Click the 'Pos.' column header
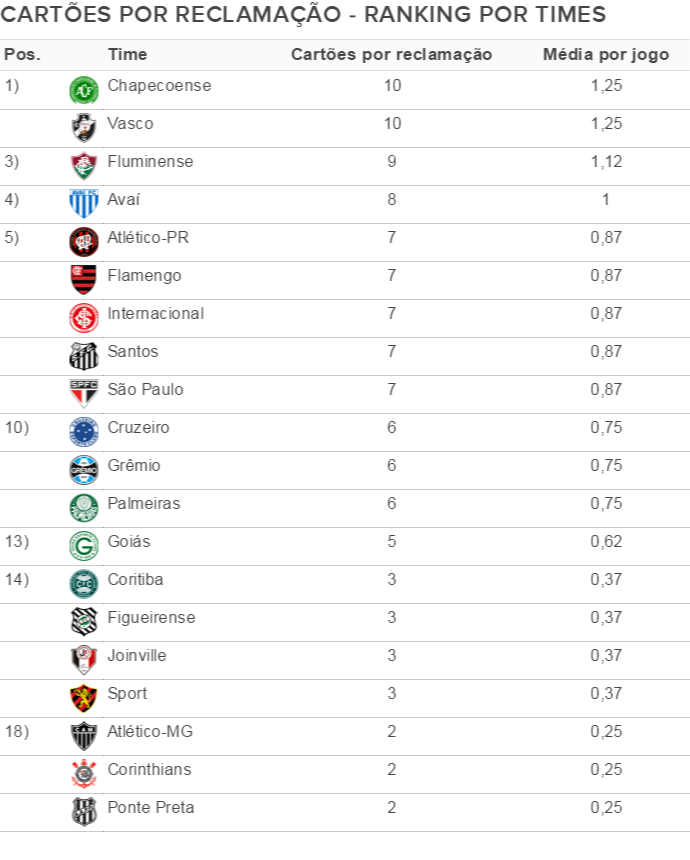690x860 pixels. 22,54
